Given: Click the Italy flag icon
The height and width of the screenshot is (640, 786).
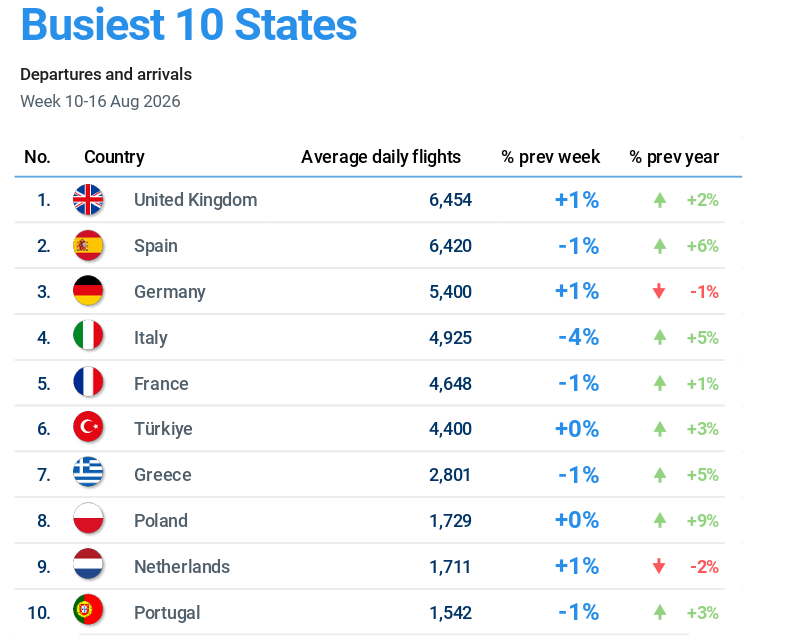Looking at the screenshot, I should click(88, 336).
